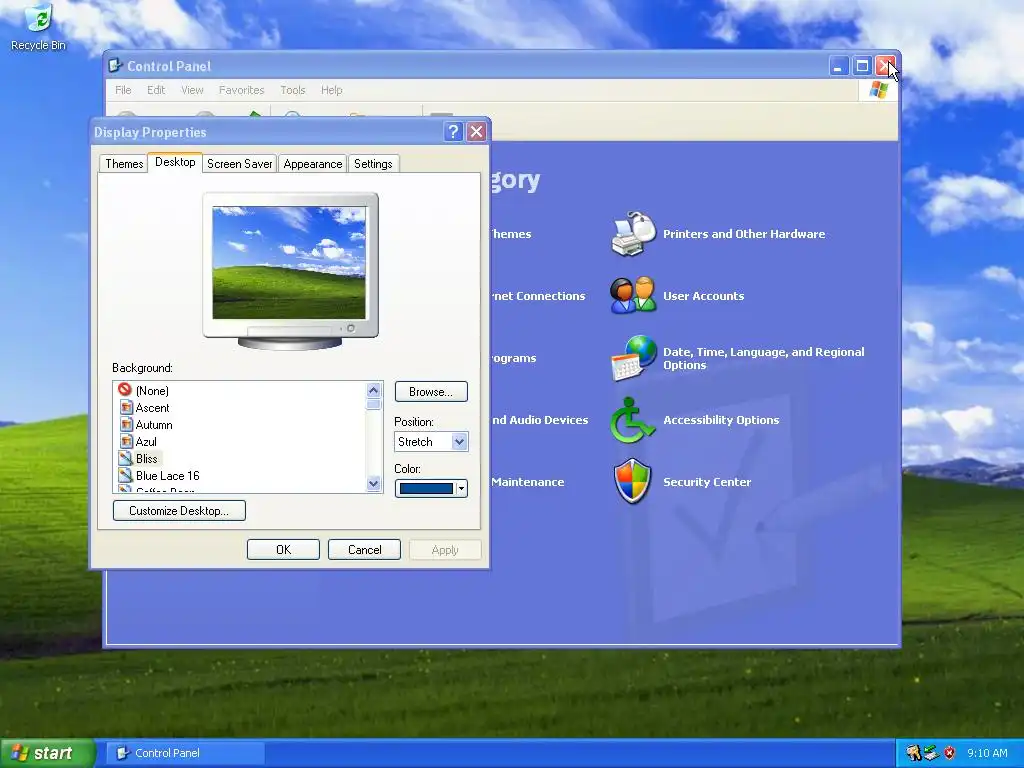Go to the Settings tab

pyautogui.click(x=373, y=163)
